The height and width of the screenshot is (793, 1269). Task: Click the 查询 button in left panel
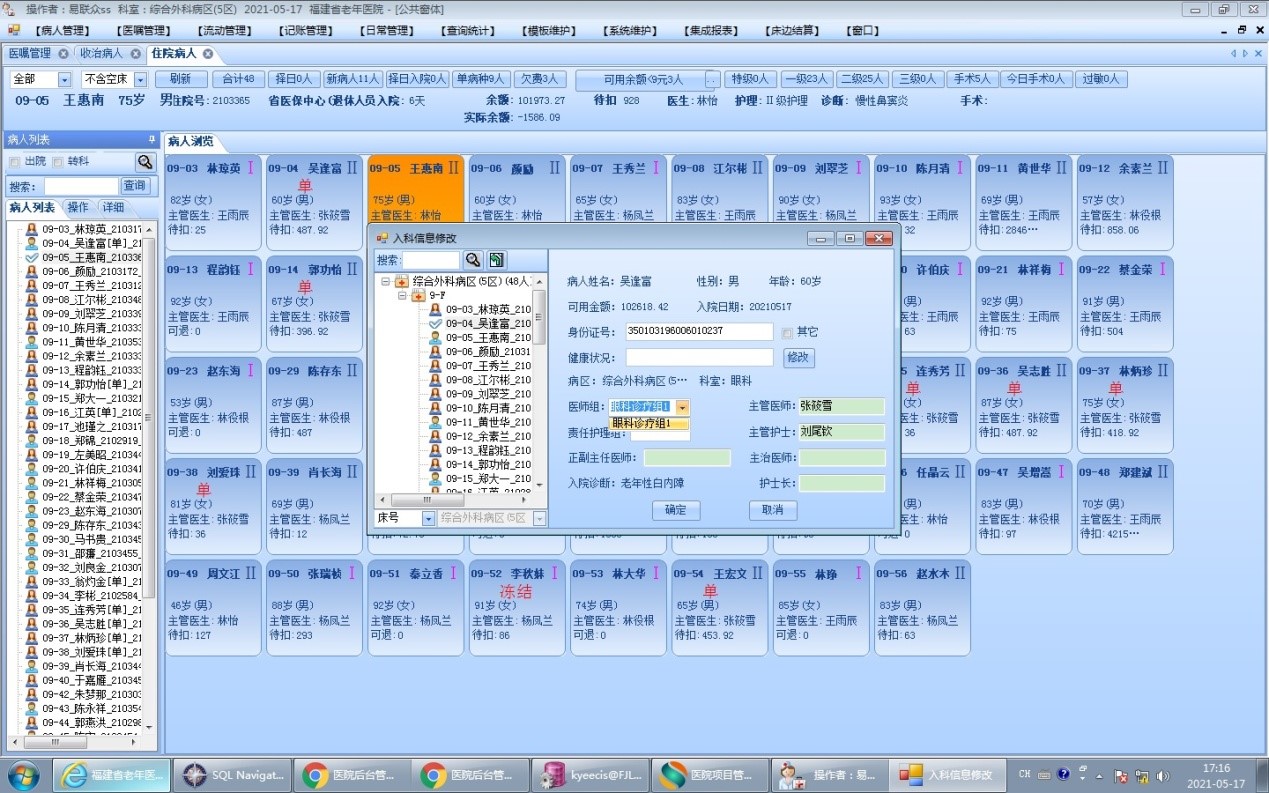[135, 186]
